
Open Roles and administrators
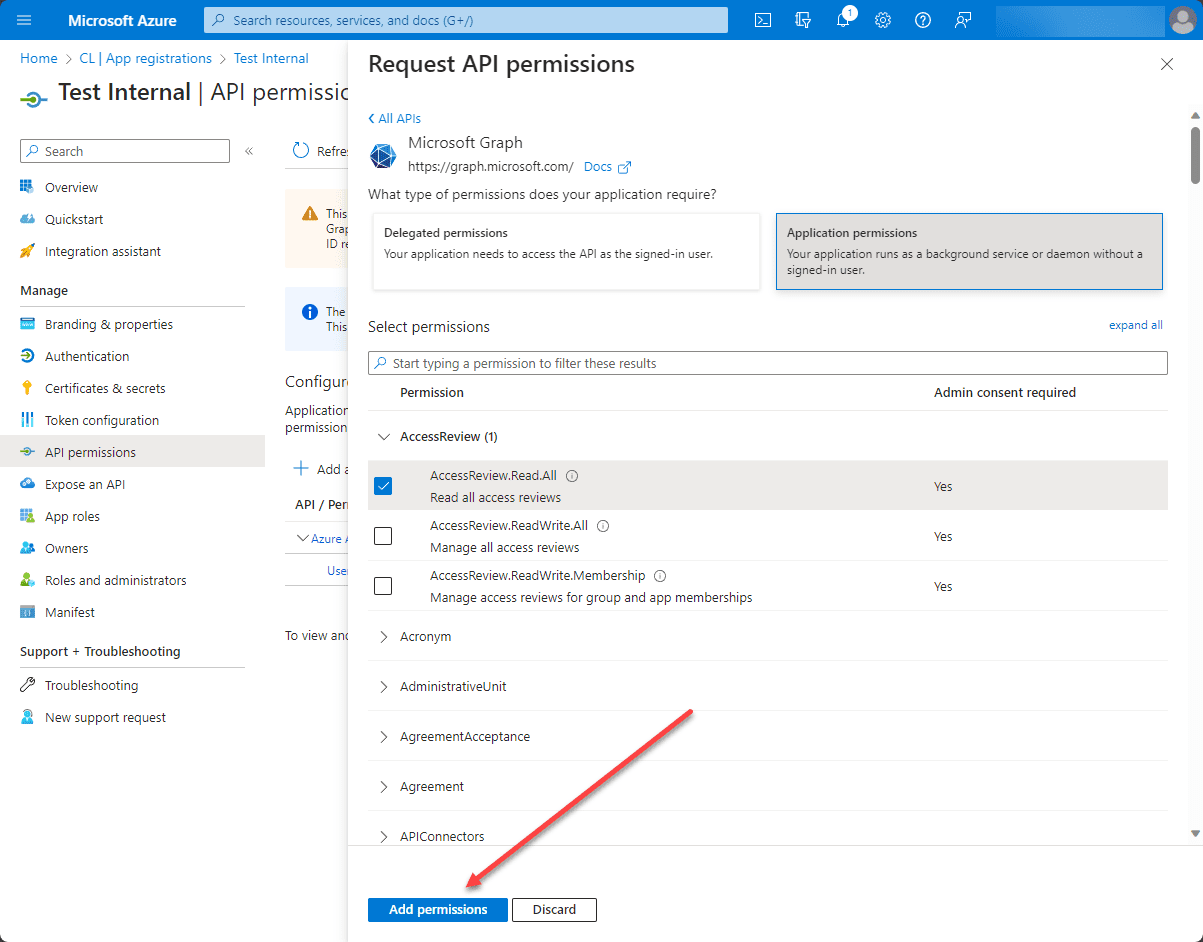(x=115, y=580)
